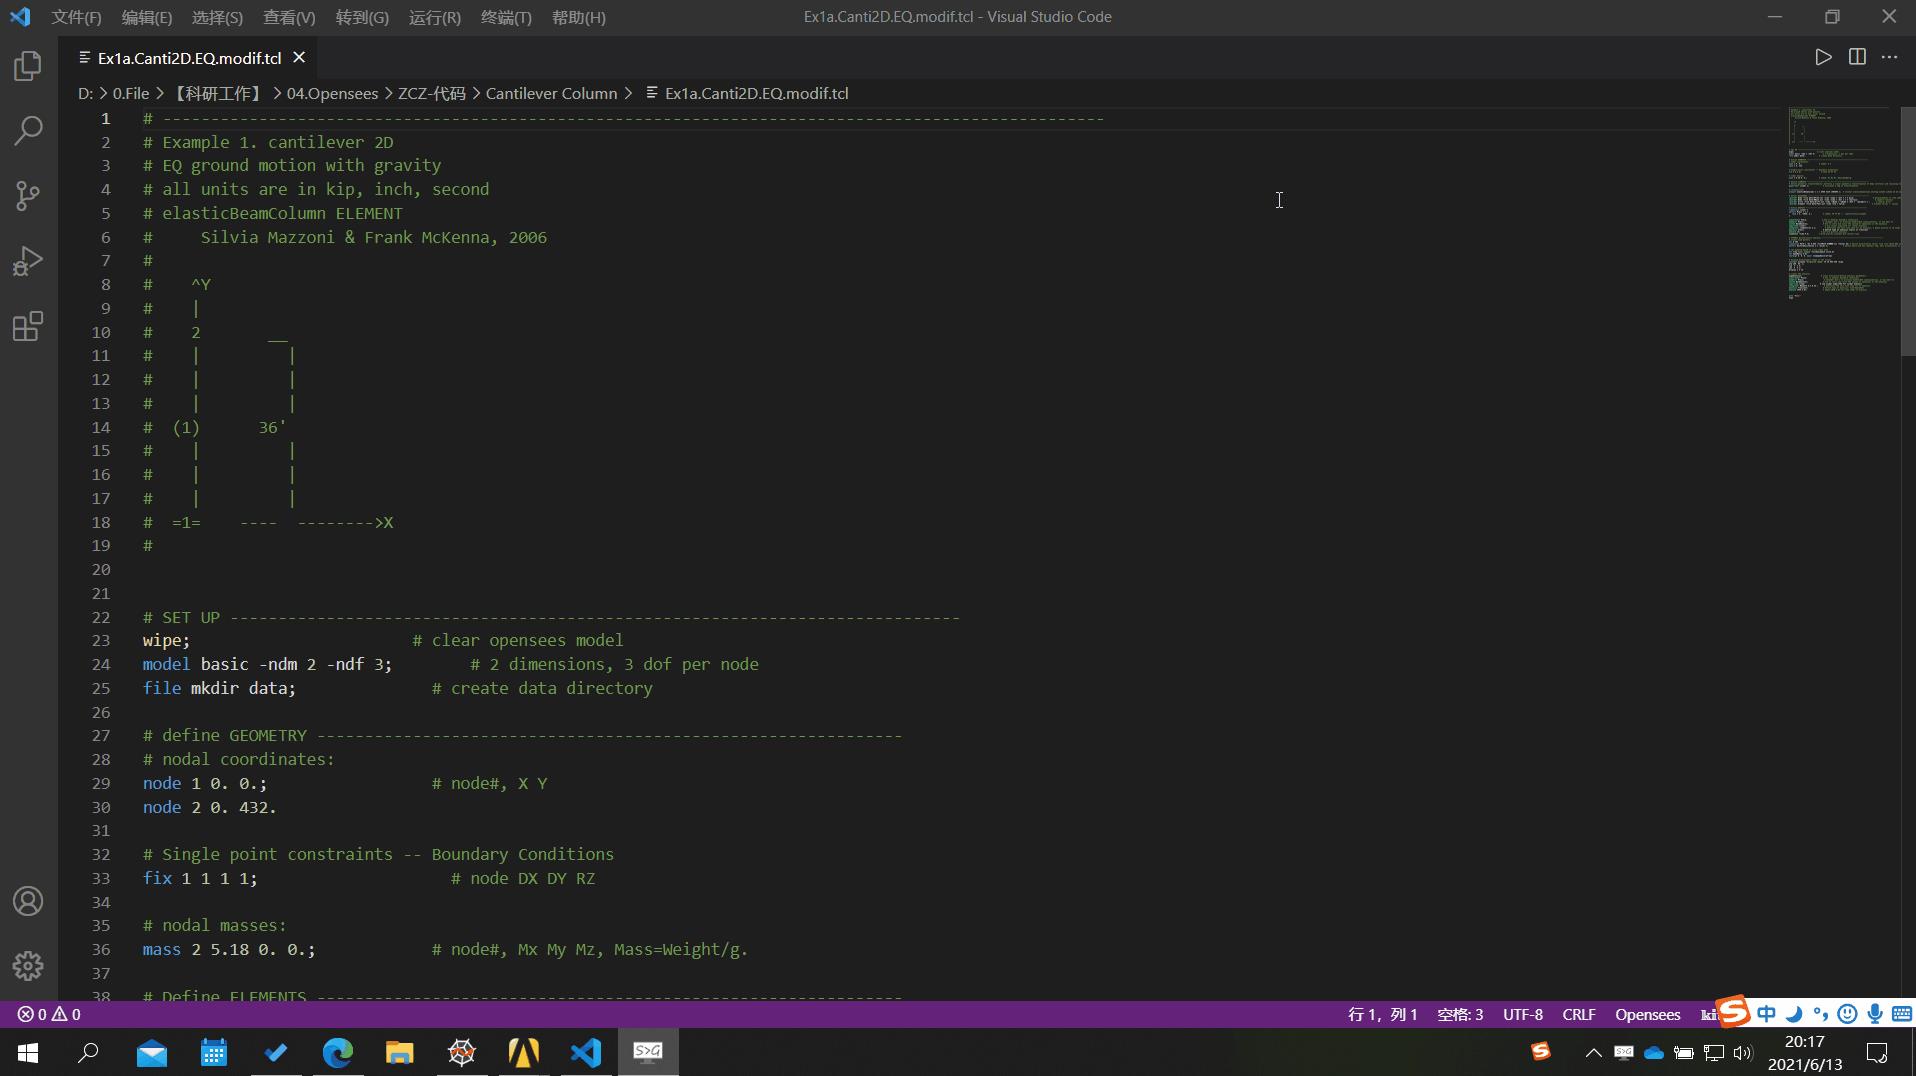Click the 'wipe;' command on line 23
Image resolution: width=1916 pixels, height=1076 pixels.
pos(166,640)
